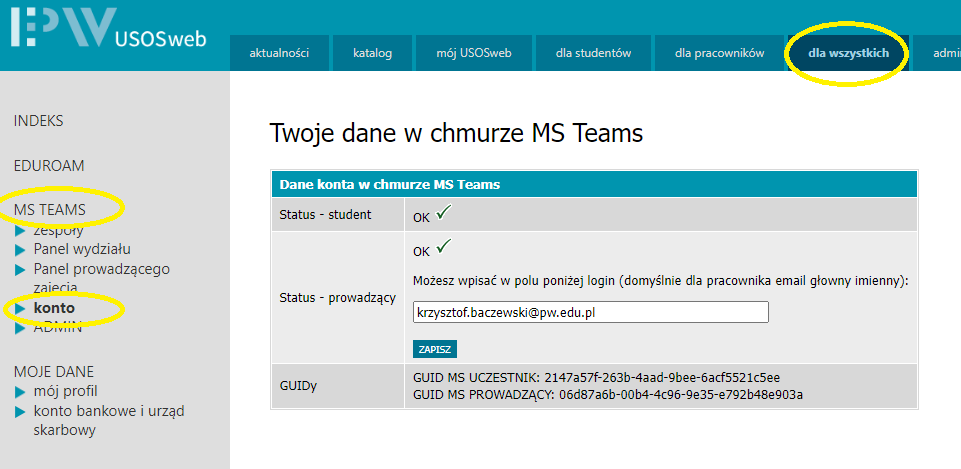Click arrow icon beside ADMIN

click(x=20, y=329)
